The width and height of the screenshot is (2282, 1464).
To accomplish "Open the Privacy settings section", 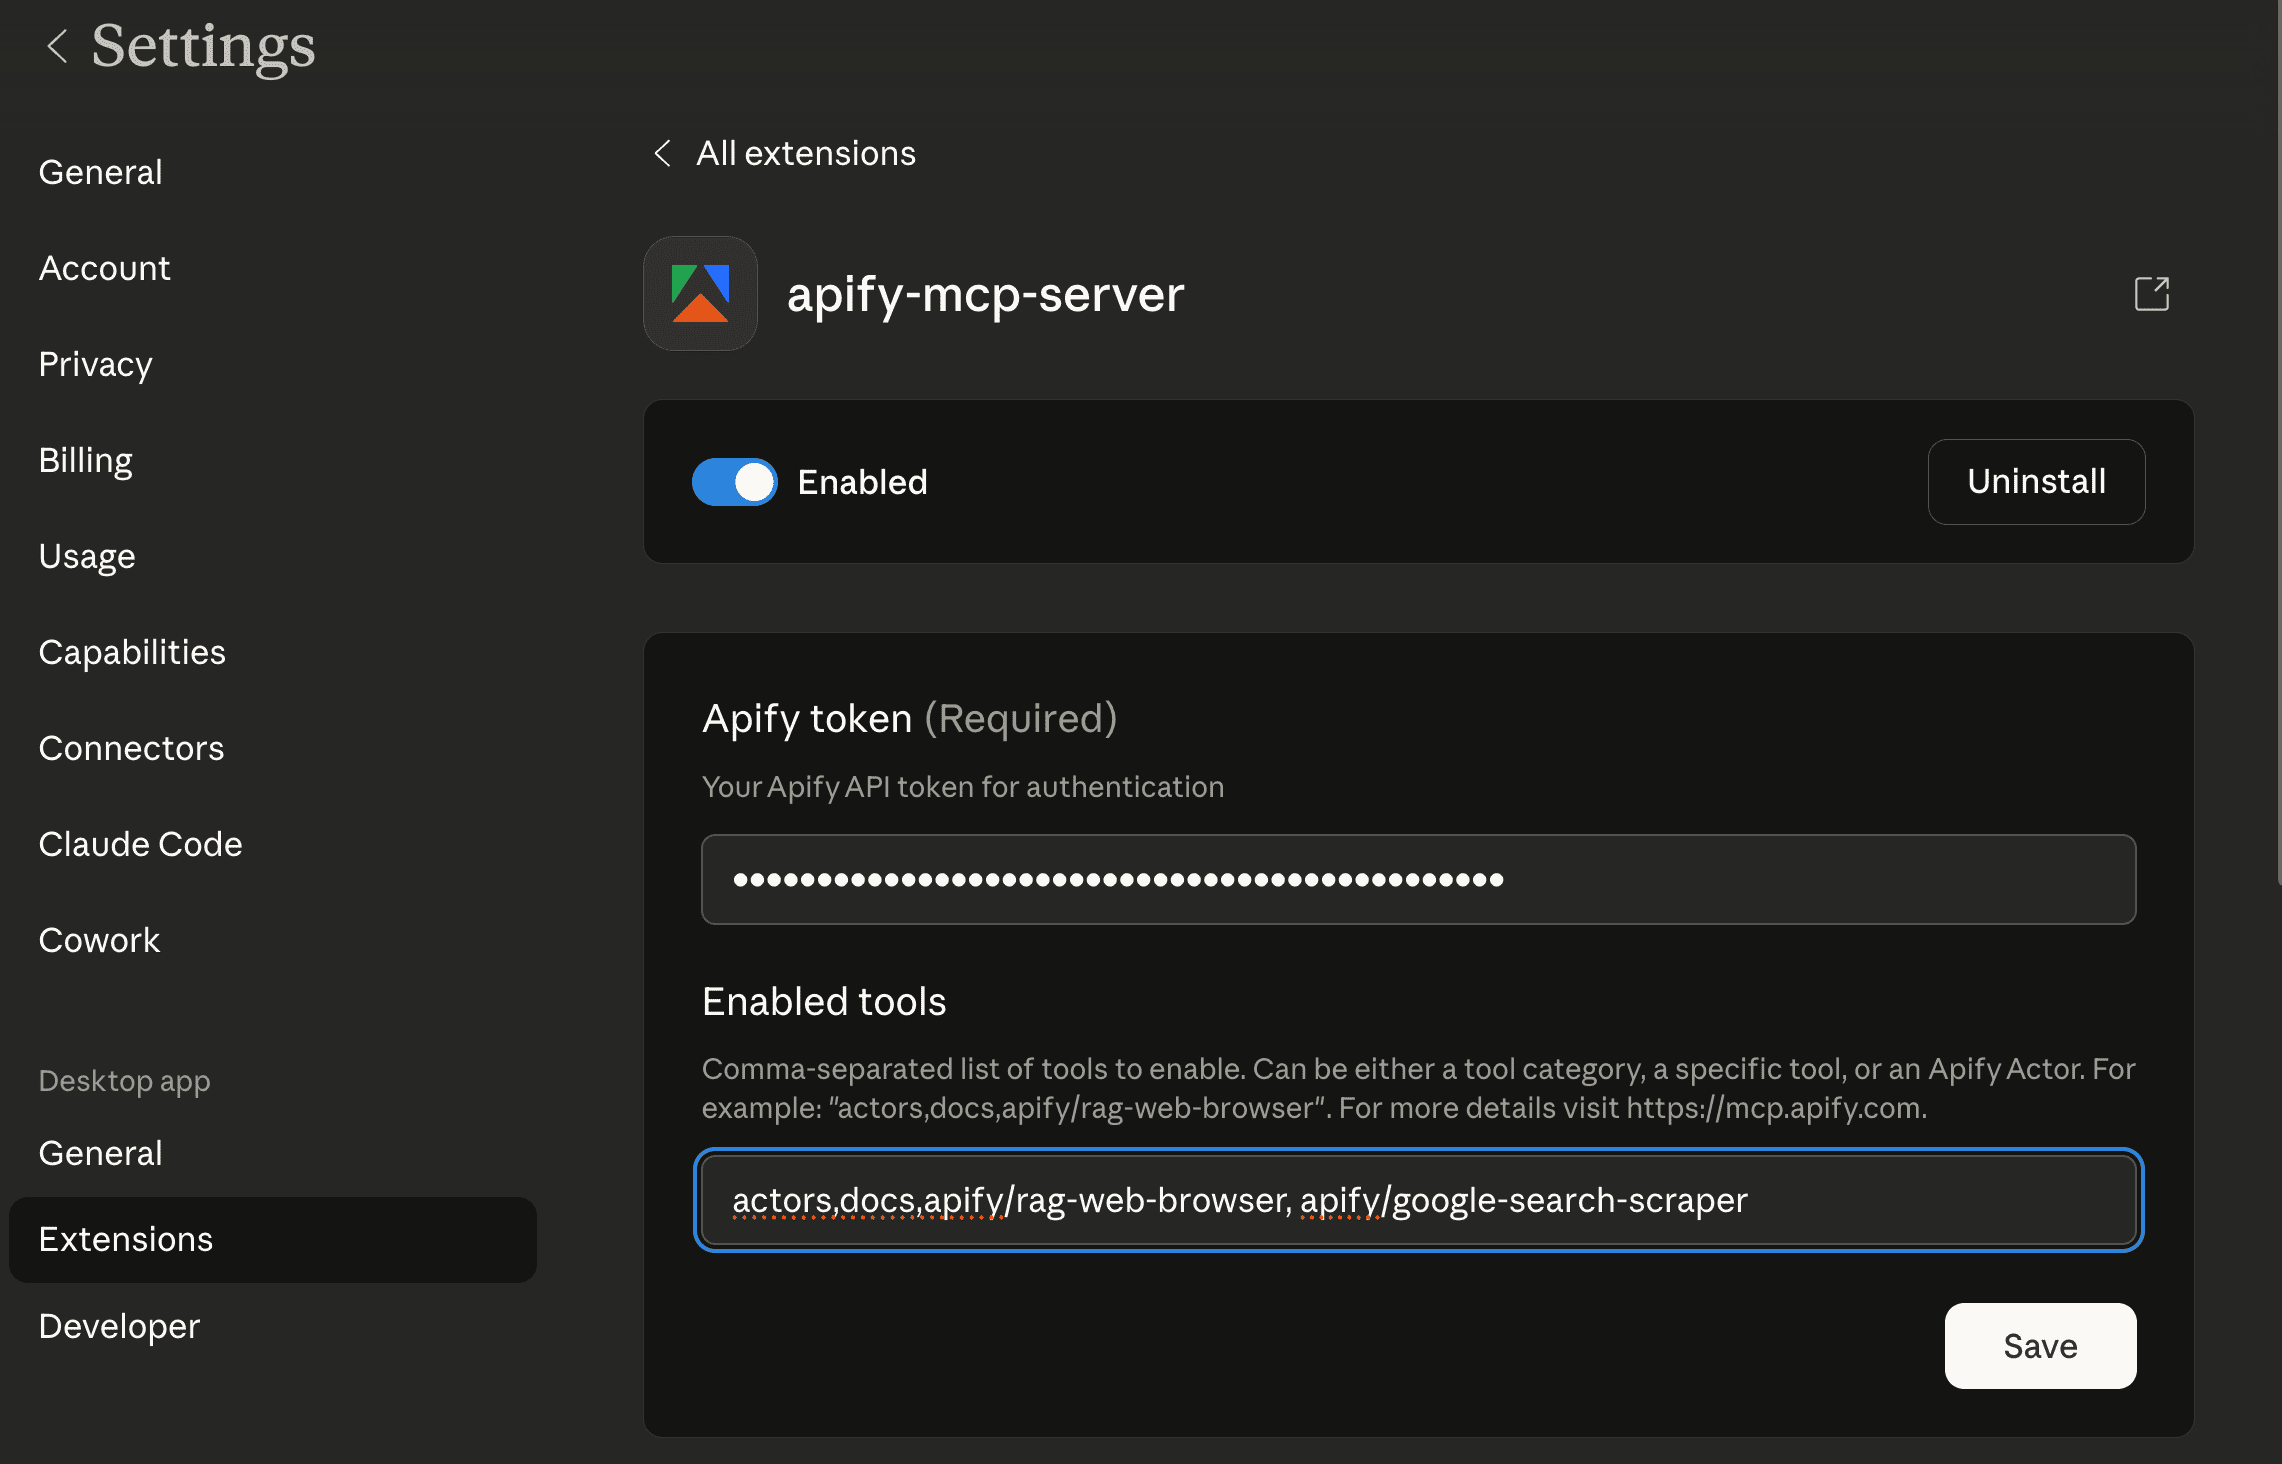I will tap(95, 364).
